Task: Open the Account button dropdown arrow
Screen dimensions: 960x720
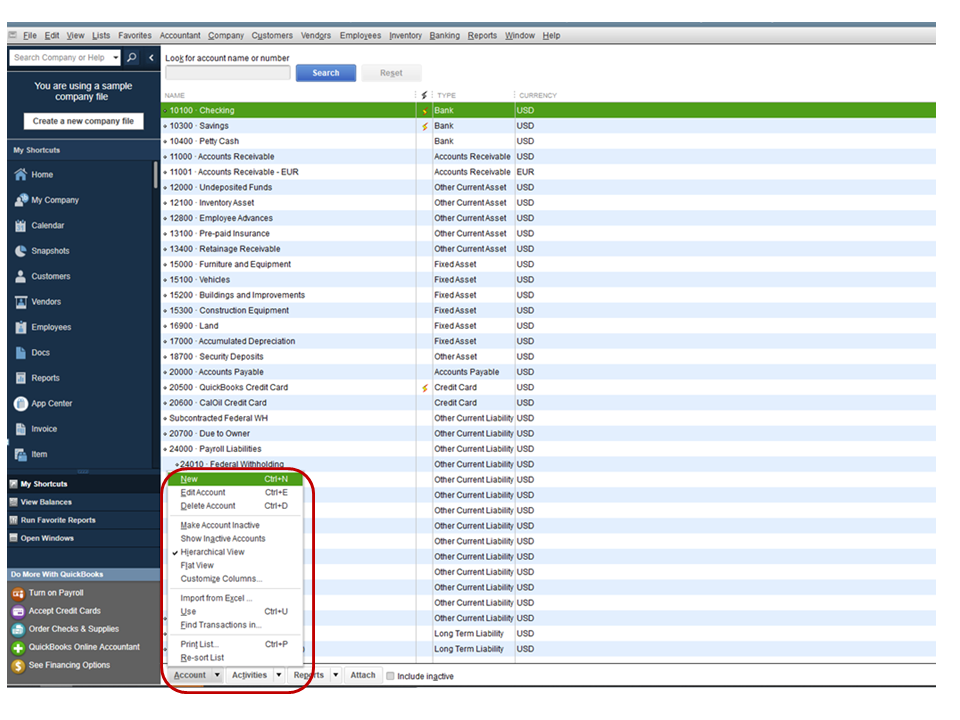Action: 217,675
